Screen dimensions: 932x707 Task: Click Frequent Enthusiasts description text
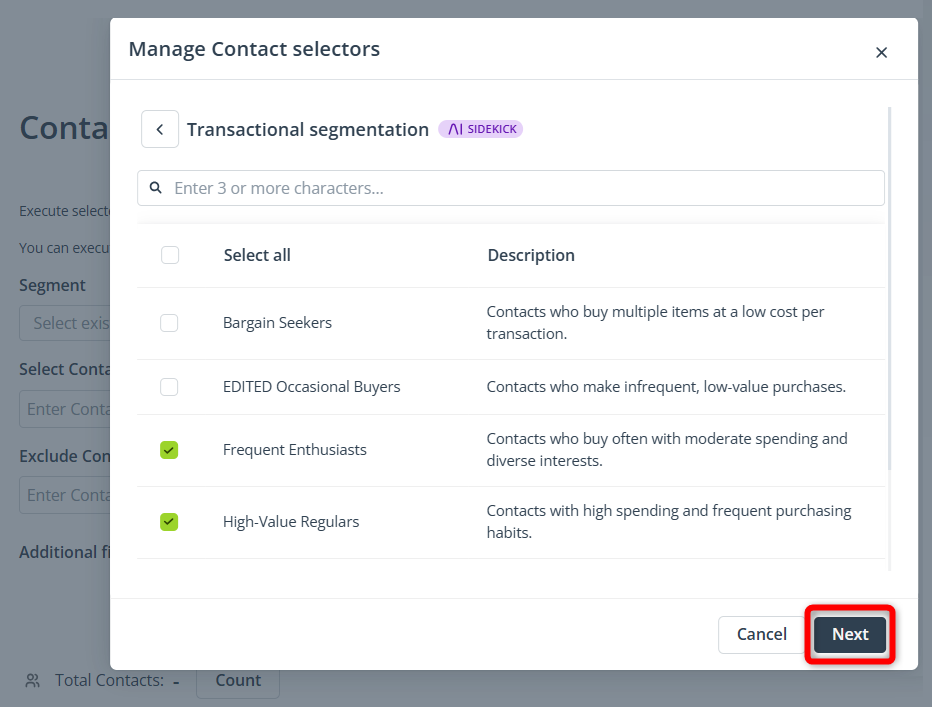[x=667, y=450]
